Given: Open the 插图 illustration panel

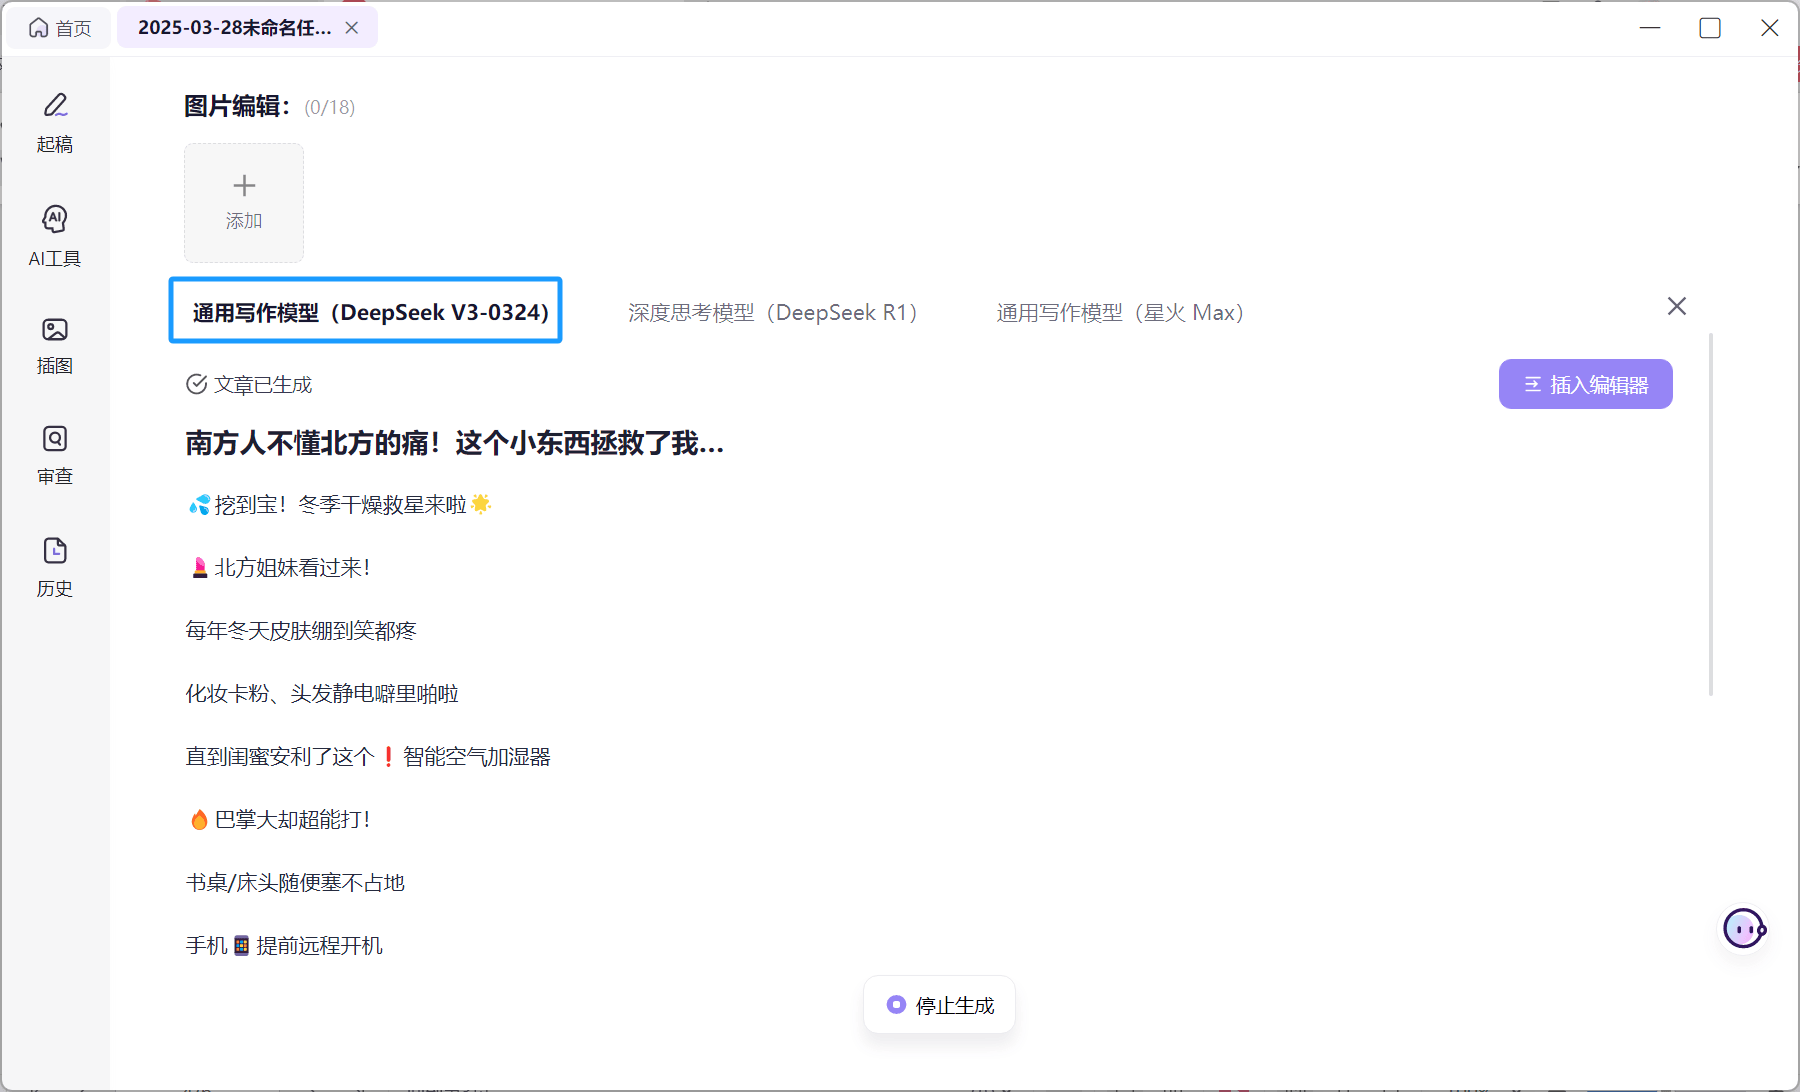Looking at the screenshot, I should (x=55, y=345).
